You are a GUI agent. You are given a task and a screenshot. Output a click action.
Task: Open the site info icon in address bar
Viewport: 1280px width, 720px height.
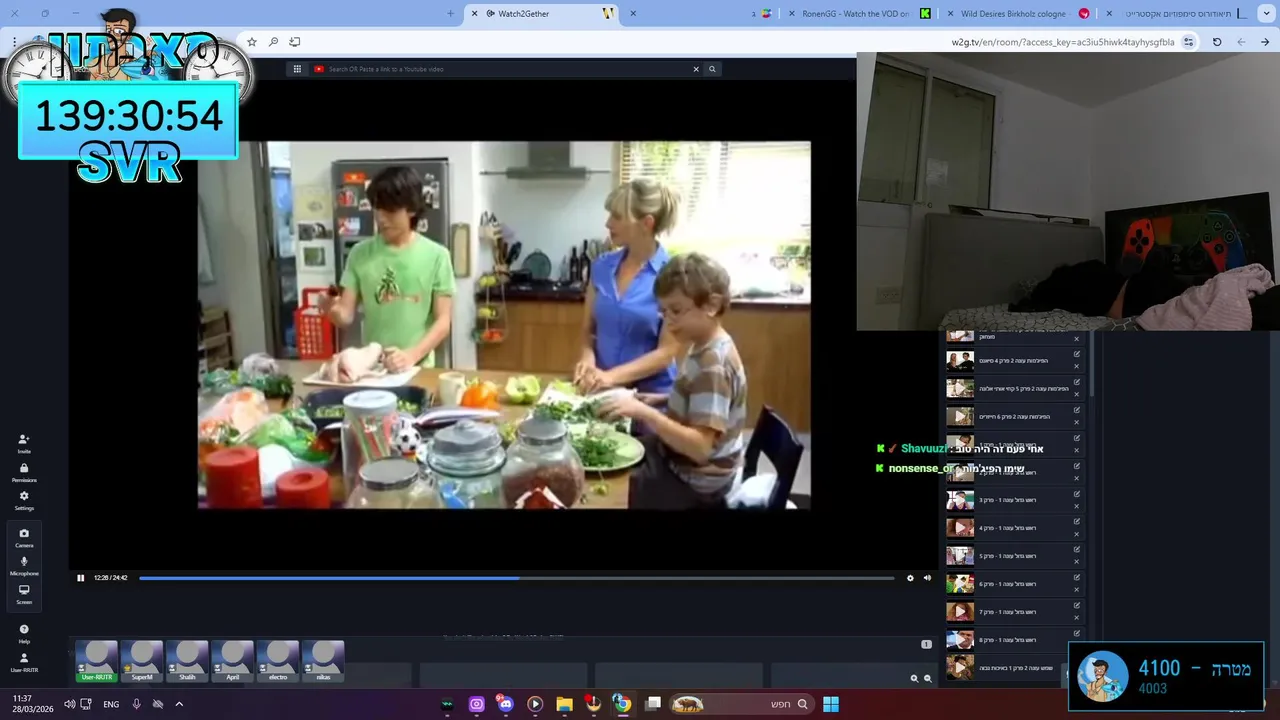pos(1188,42)
